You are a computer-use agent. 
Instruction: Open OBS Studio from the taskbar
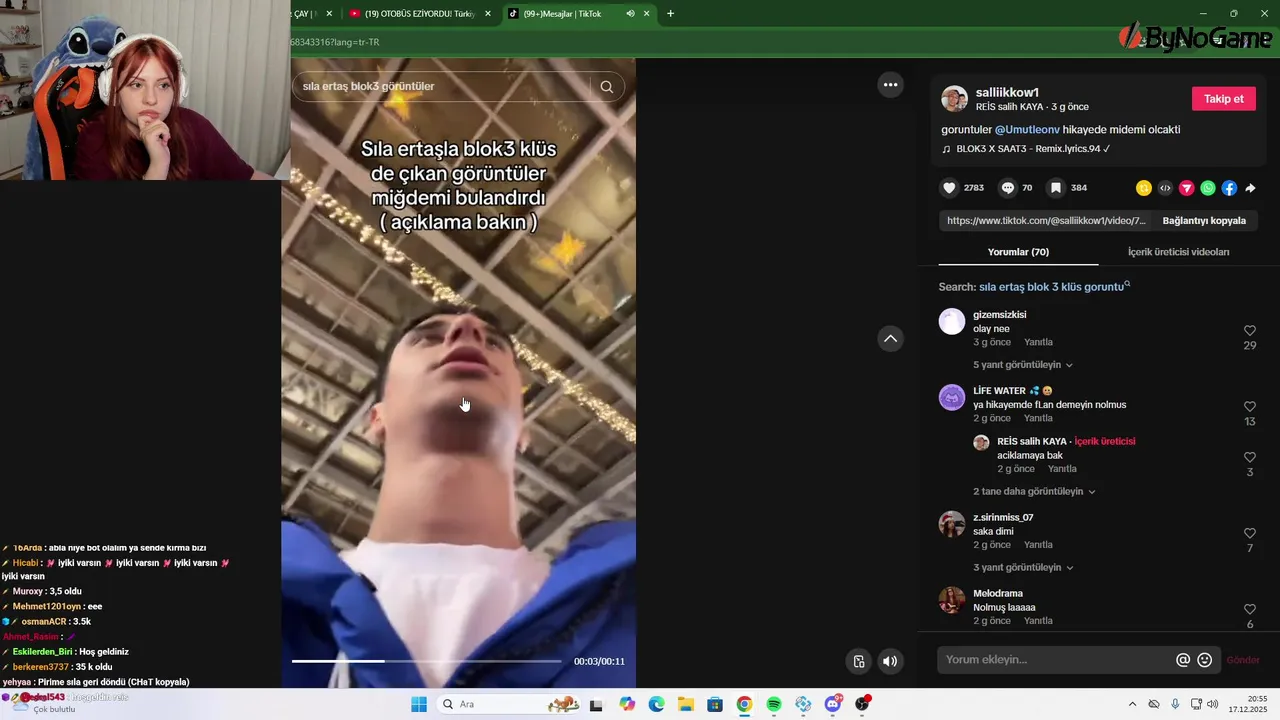point(862,704)
